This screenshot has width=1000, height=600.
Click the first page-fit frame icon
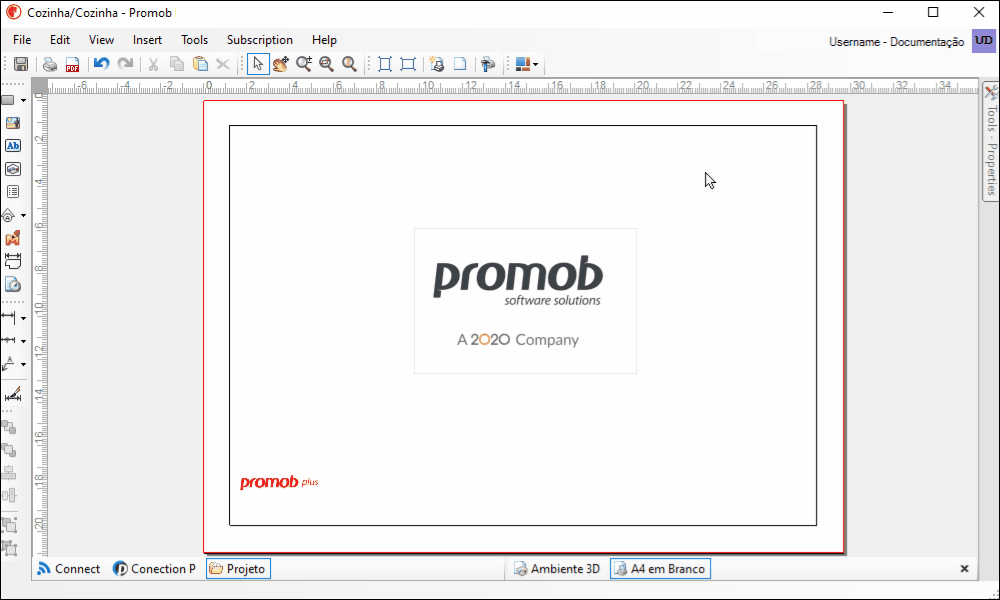(385, 64)
